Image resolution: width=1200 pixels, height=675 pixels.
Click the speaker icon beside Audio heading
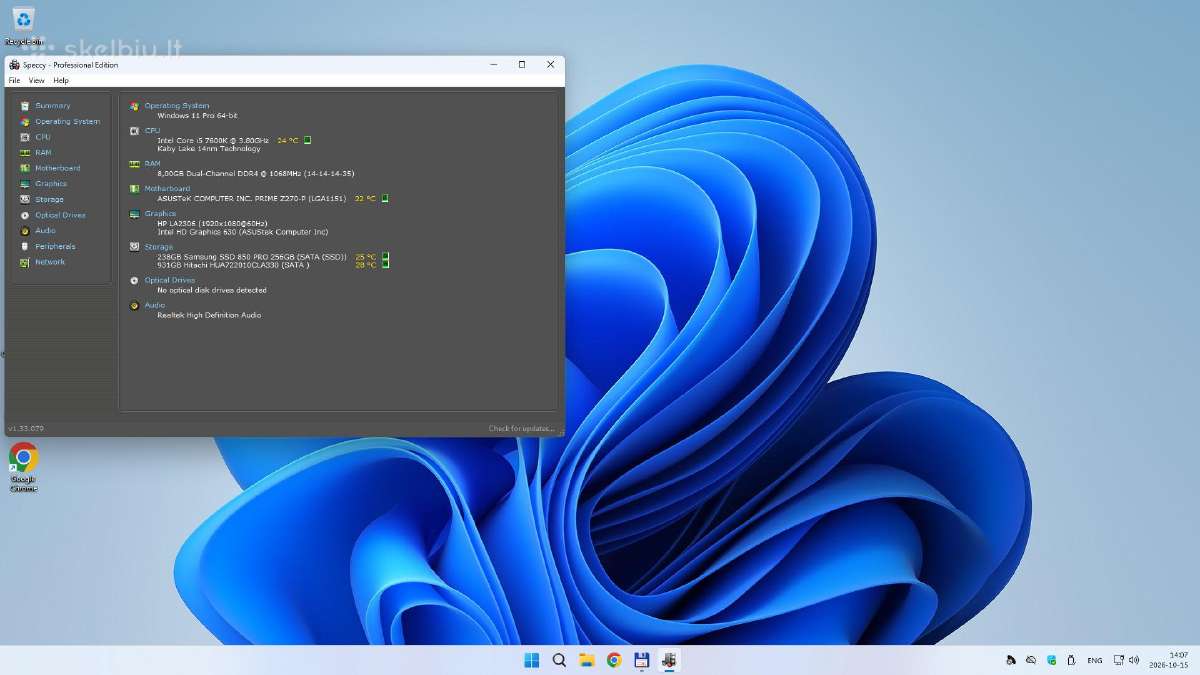135,306
